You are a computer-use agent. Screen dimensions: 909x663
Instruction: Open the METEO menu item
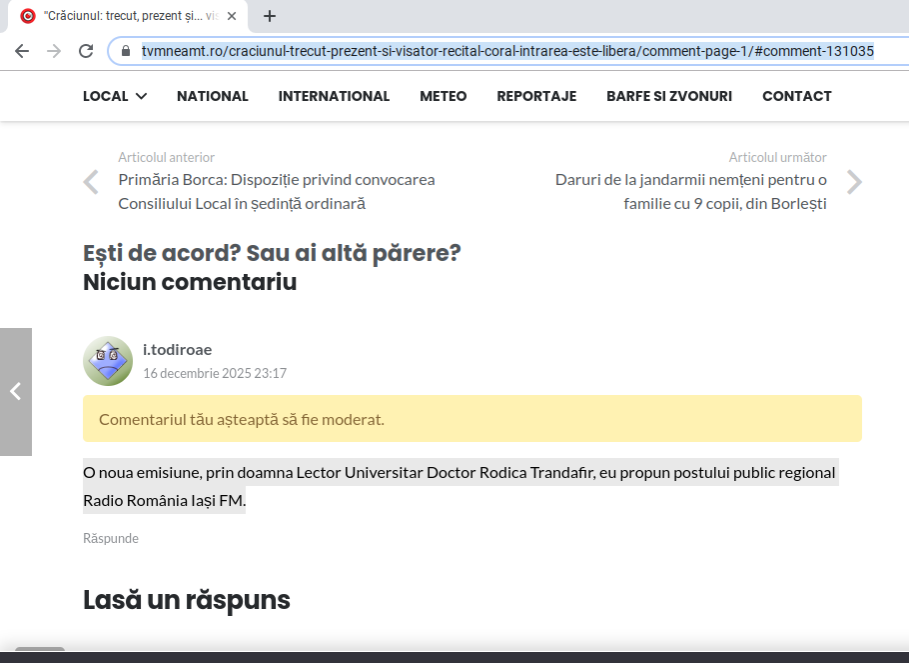443,96
